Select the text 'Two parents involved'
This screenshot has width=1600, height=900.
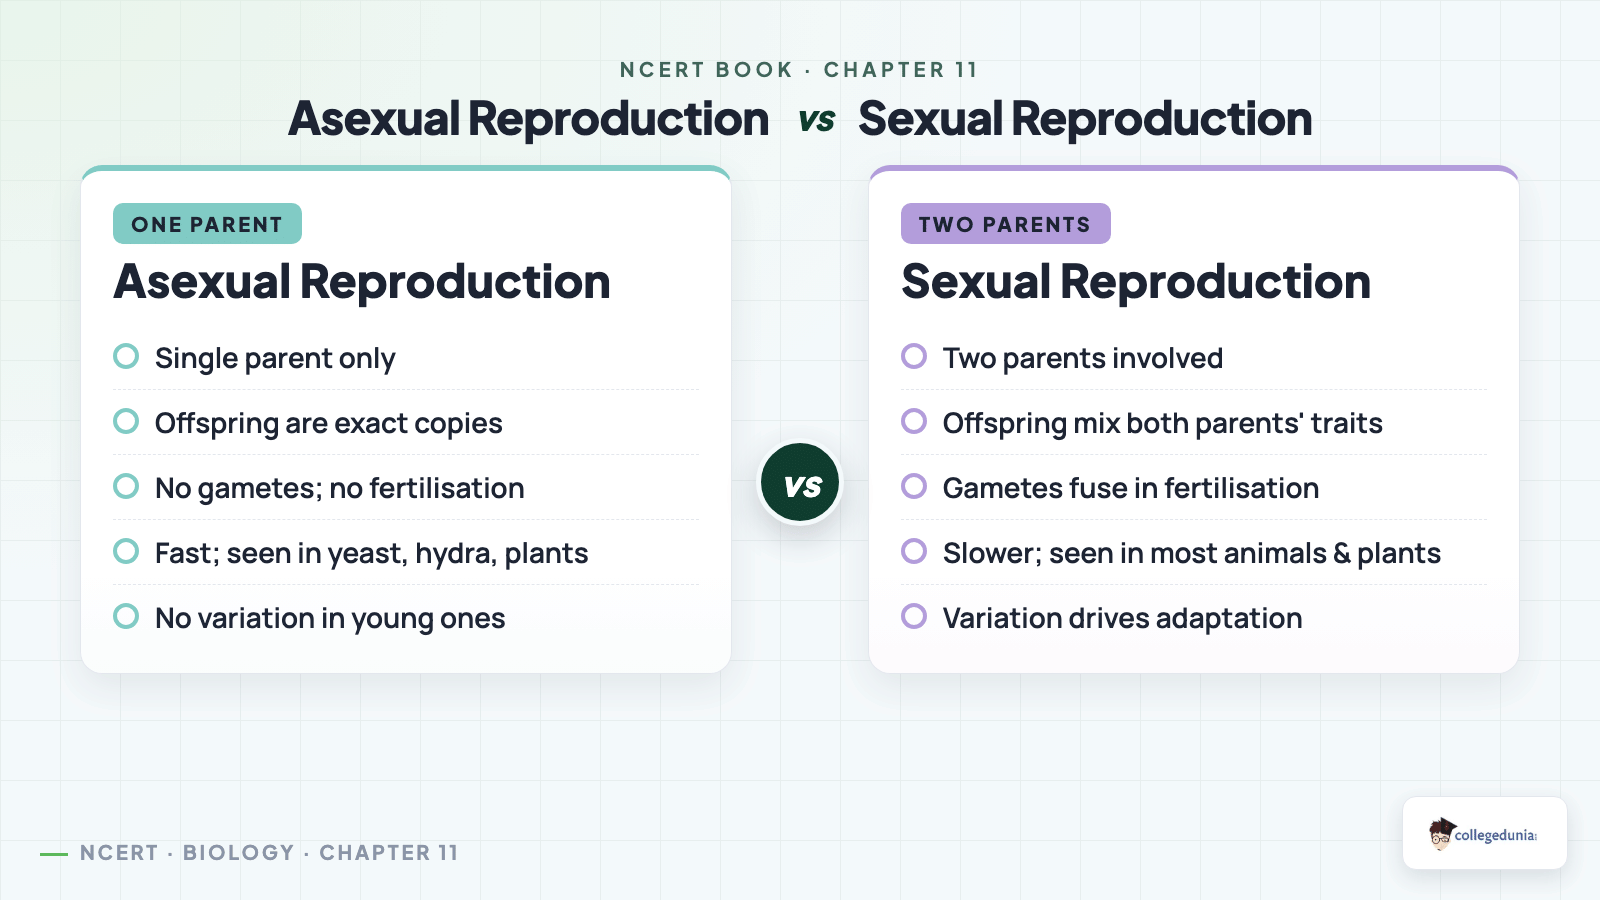pos(1083,358)
